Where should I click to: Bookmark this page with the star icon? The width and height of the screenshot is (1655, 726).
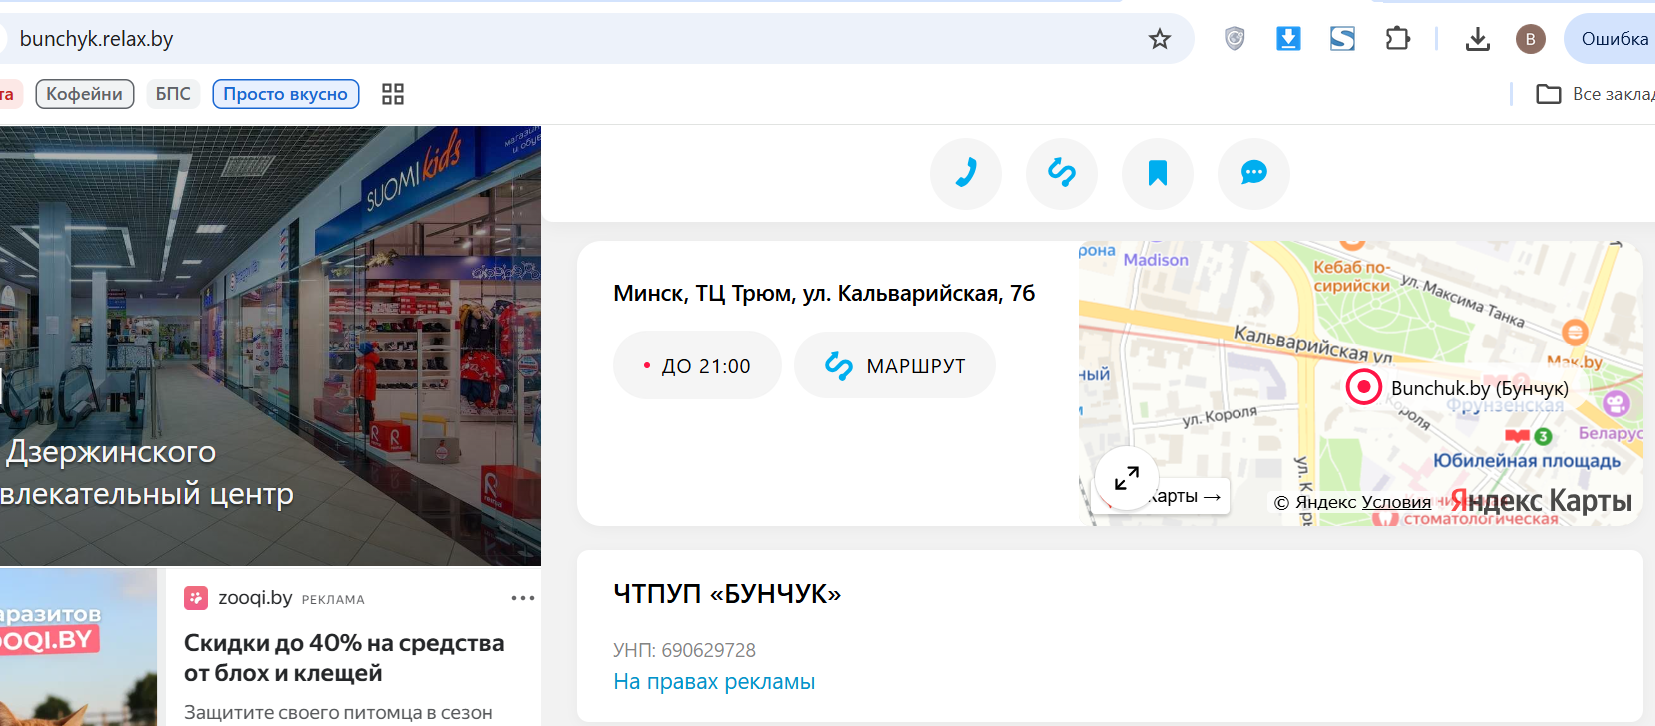point(1160,39)
